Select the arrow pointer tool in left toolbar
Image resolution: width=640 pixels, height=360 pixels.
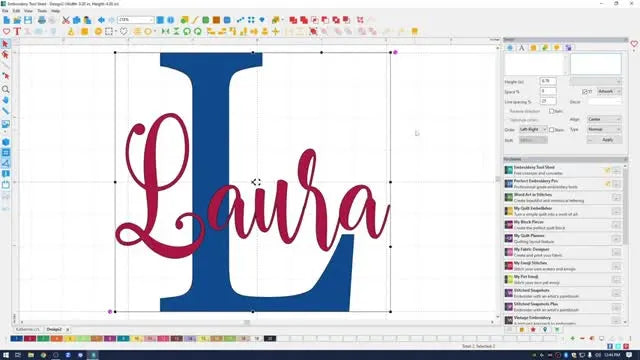(5, 44)
